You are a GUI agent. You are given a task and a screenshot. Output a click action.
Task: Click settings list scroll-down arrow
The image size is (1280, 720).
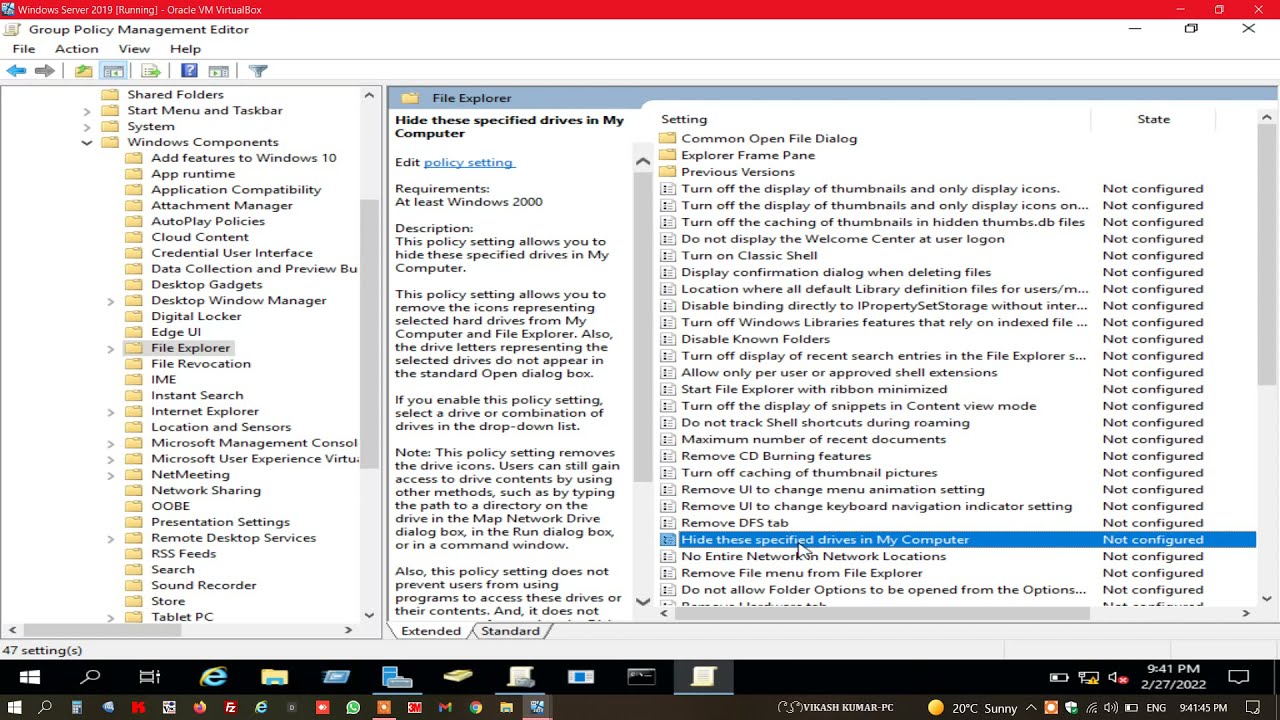click(x=1267, y=598)
